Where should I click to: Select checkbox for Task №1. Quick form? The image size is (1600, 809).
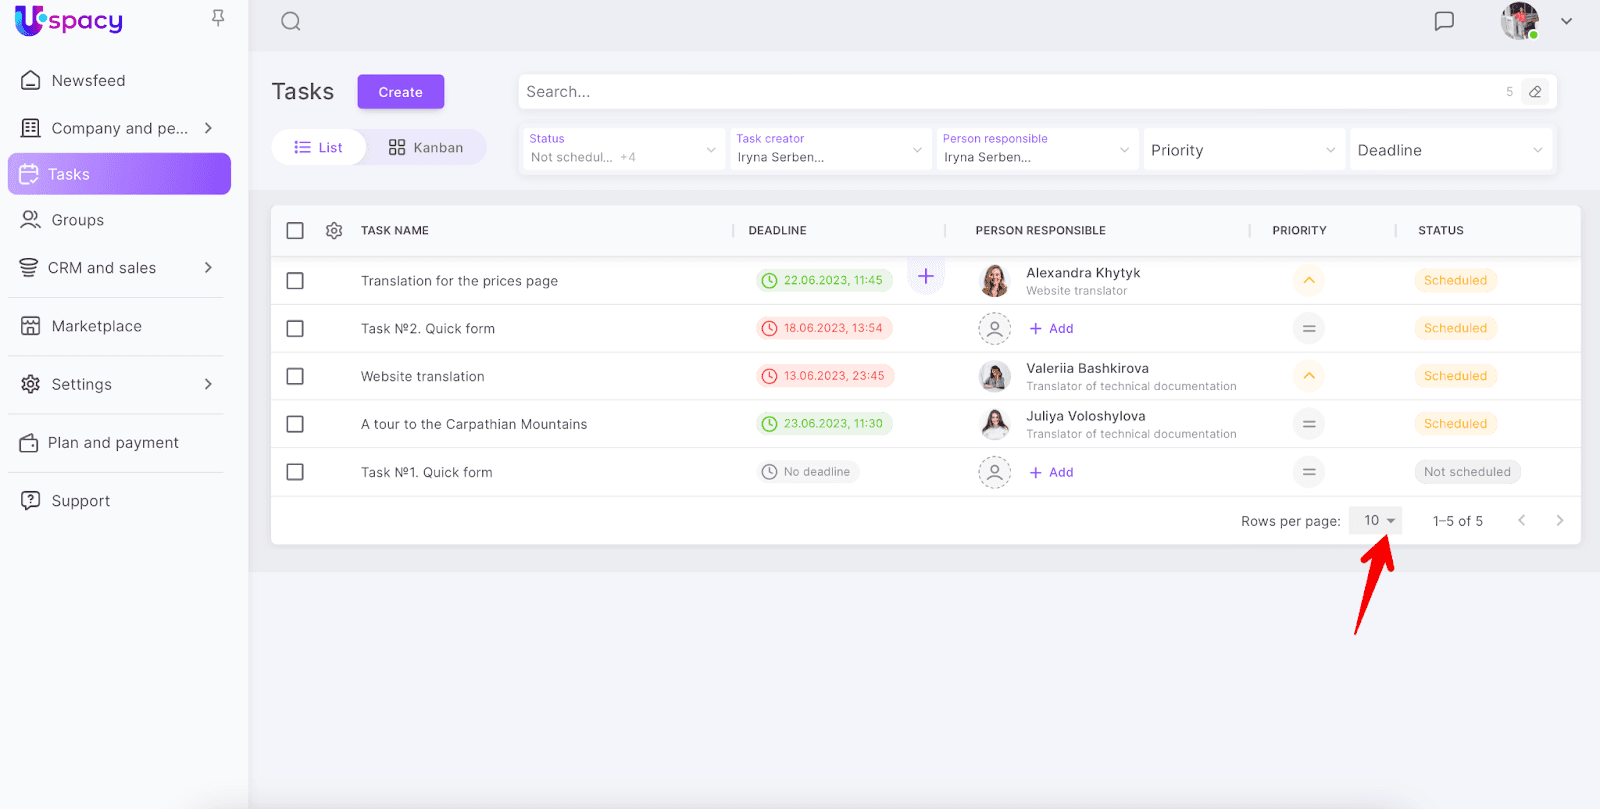(295, 472)
